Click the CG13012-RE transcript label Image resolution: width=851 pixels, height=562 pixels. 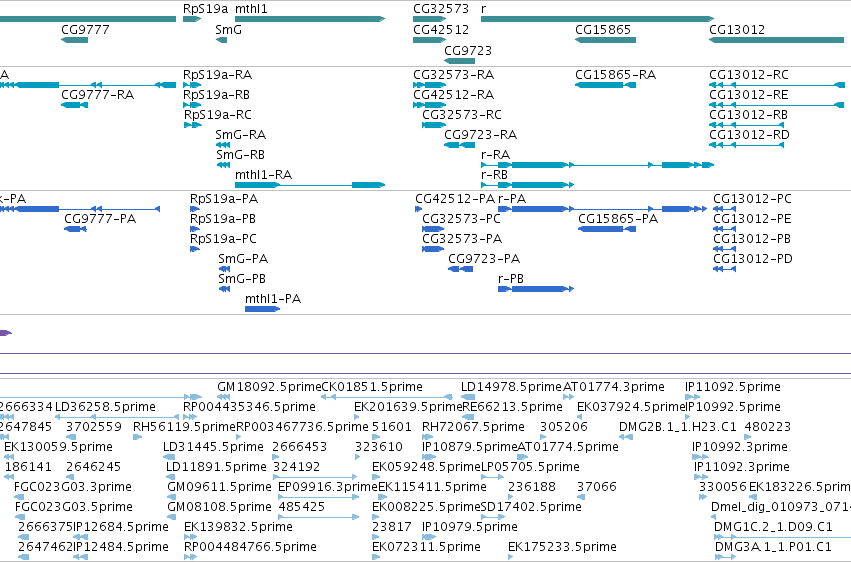click(x=748, y=95)
